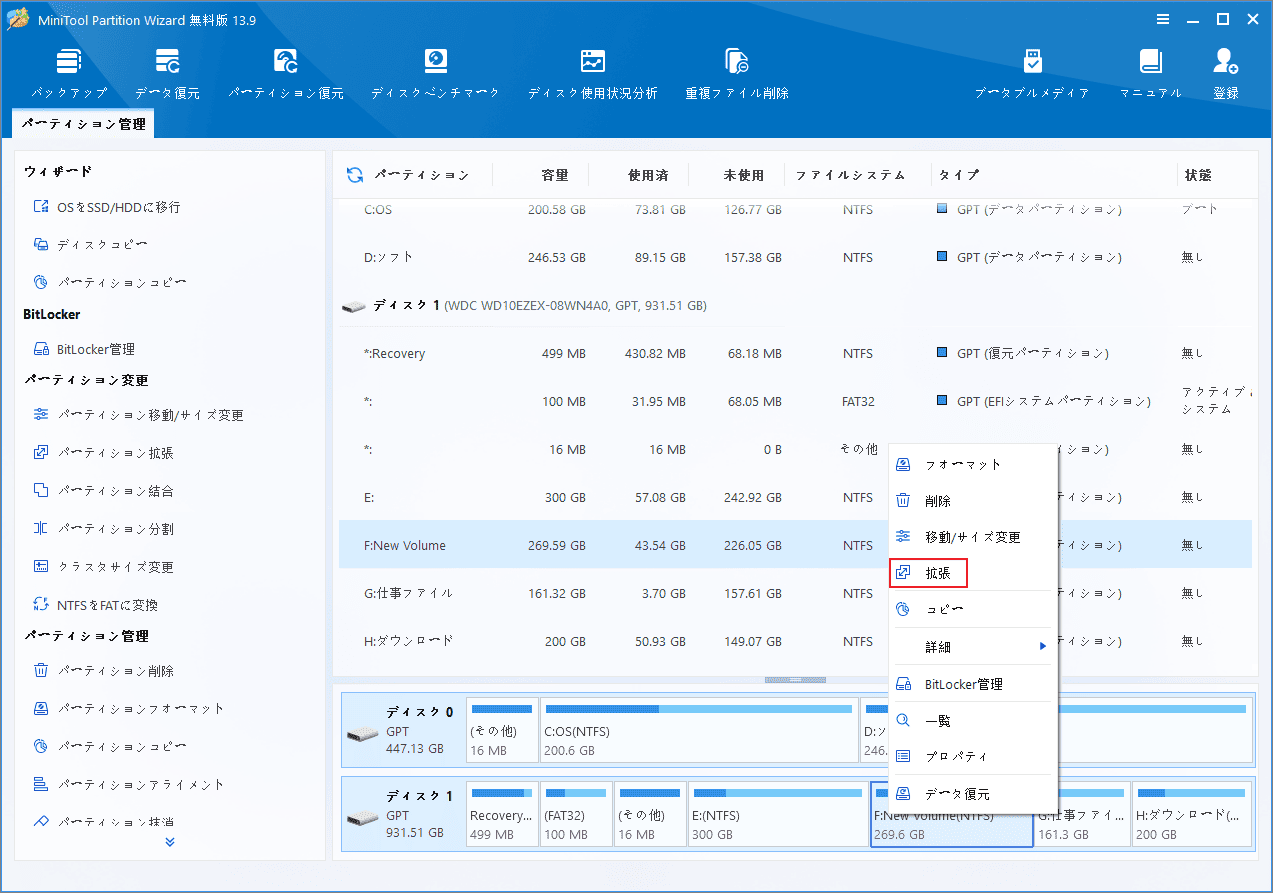Open ディスクベンチマーク tool
The image size is (1273, 893).
435,73
